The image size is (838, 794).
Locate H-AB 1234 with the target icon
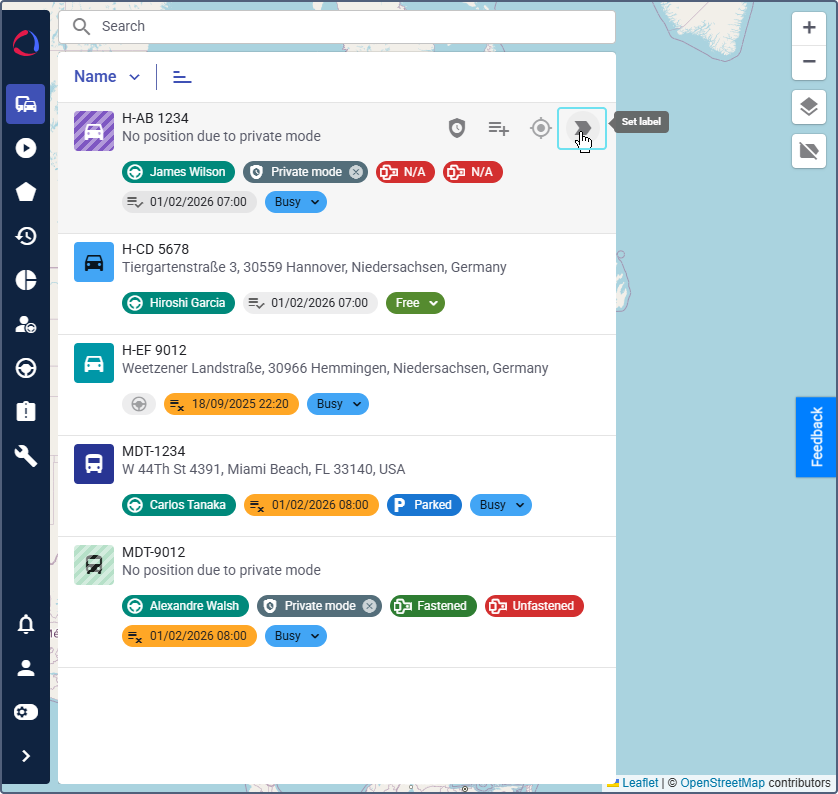pos(540,128)
